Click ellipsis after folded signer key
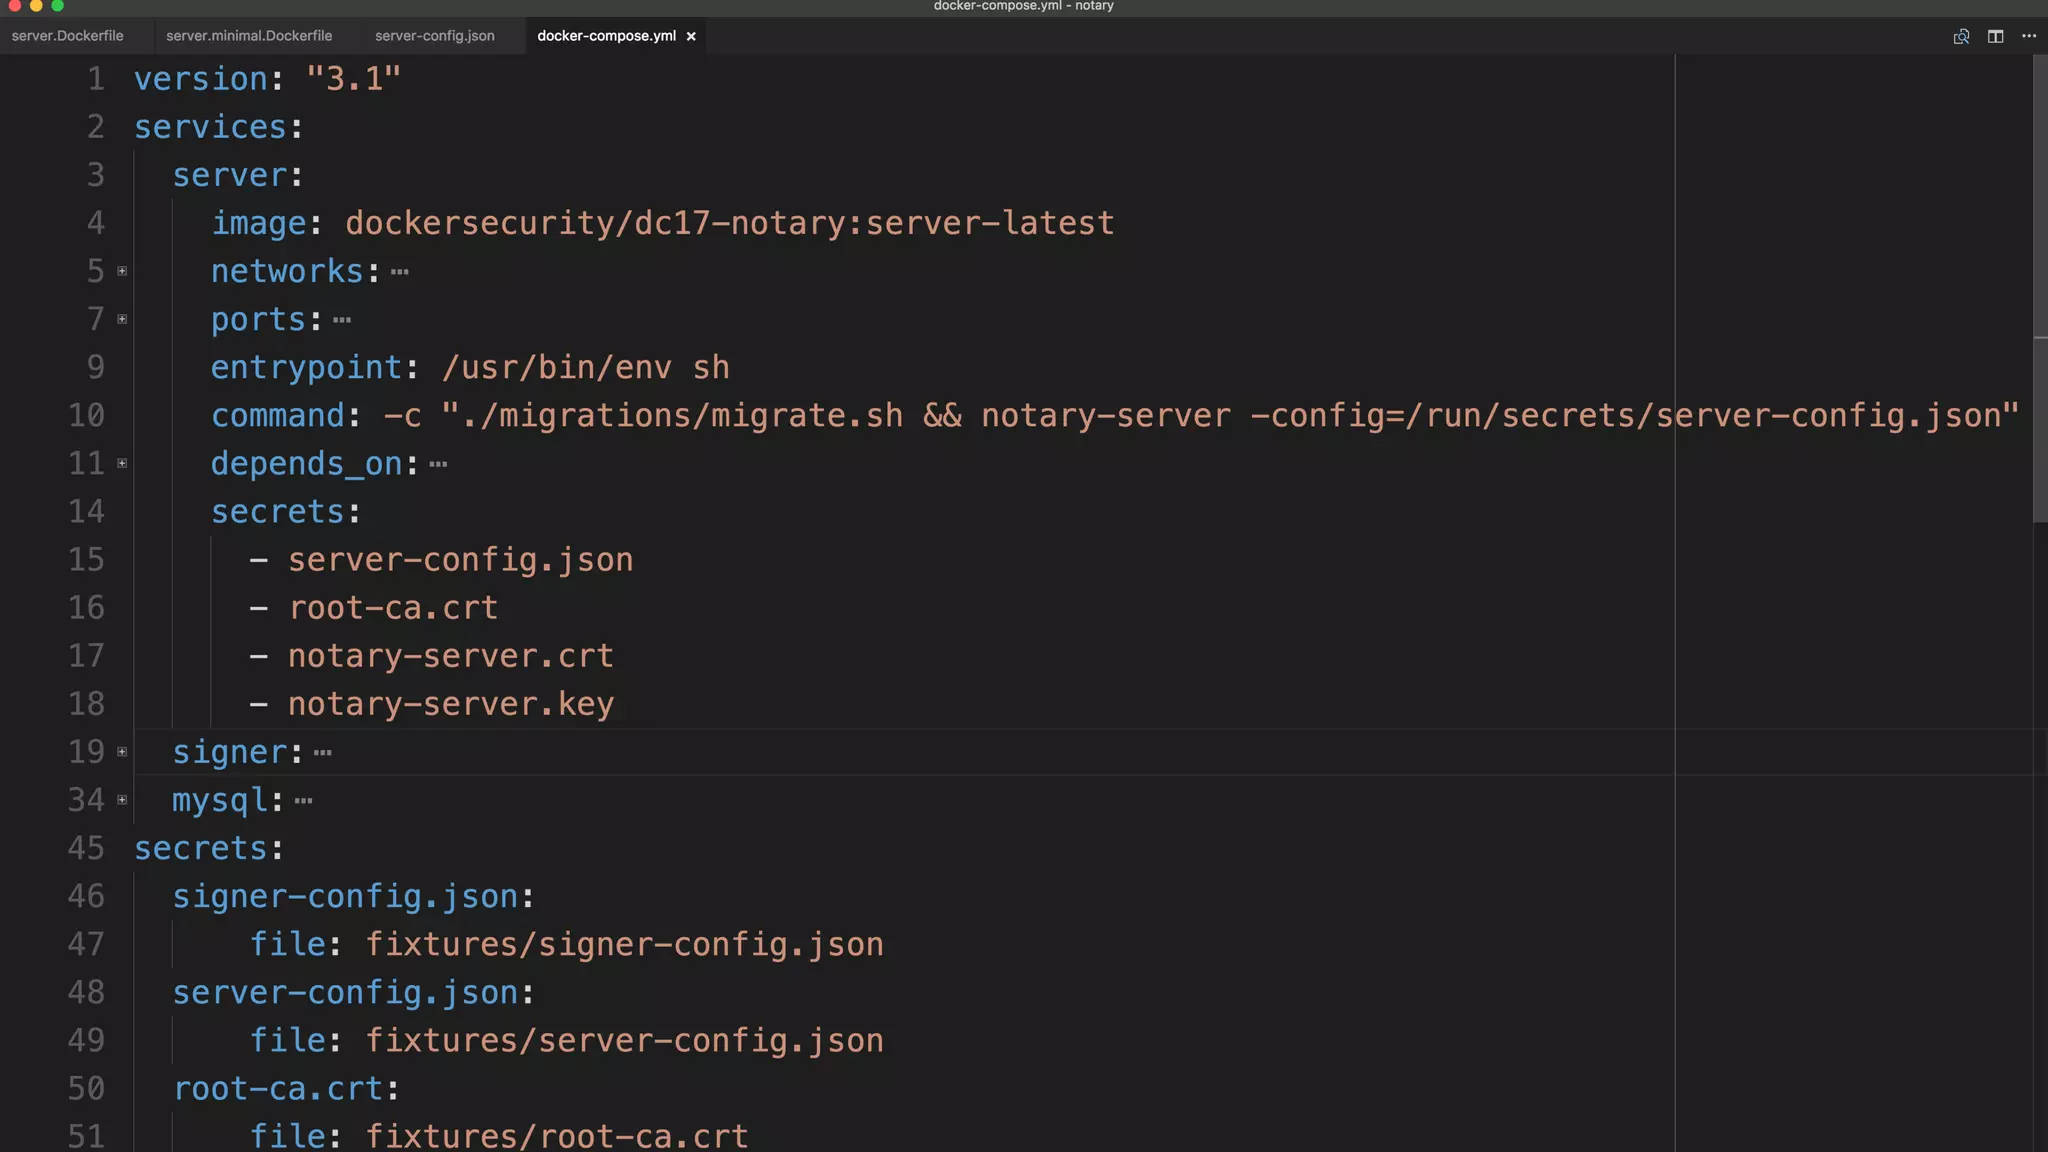This screenshot has width=2048, height=1152. pyautogui.click(x=322, y=753)
